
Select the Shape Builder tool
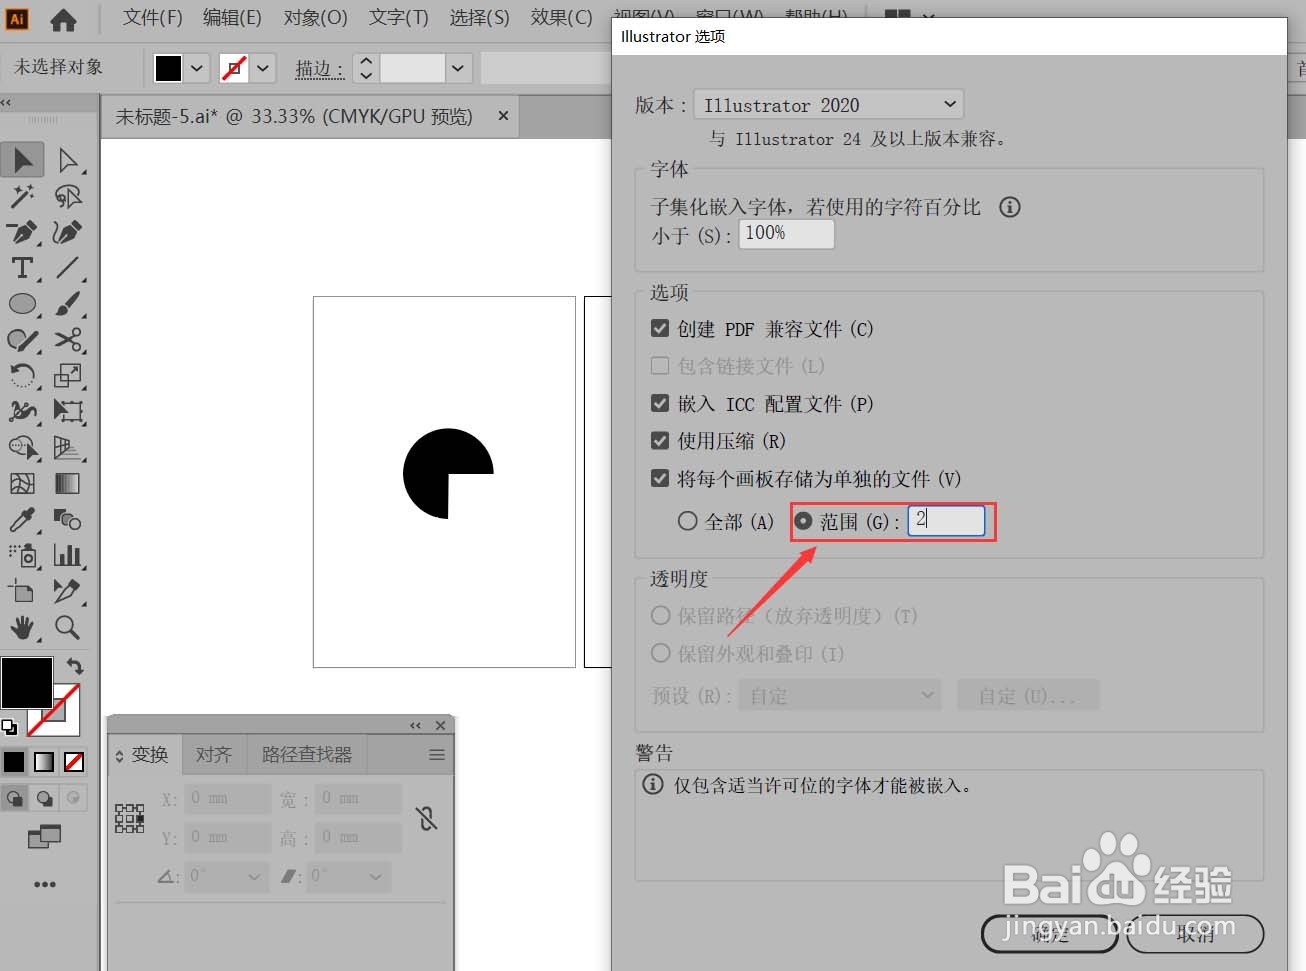click(x=22, y=448)
